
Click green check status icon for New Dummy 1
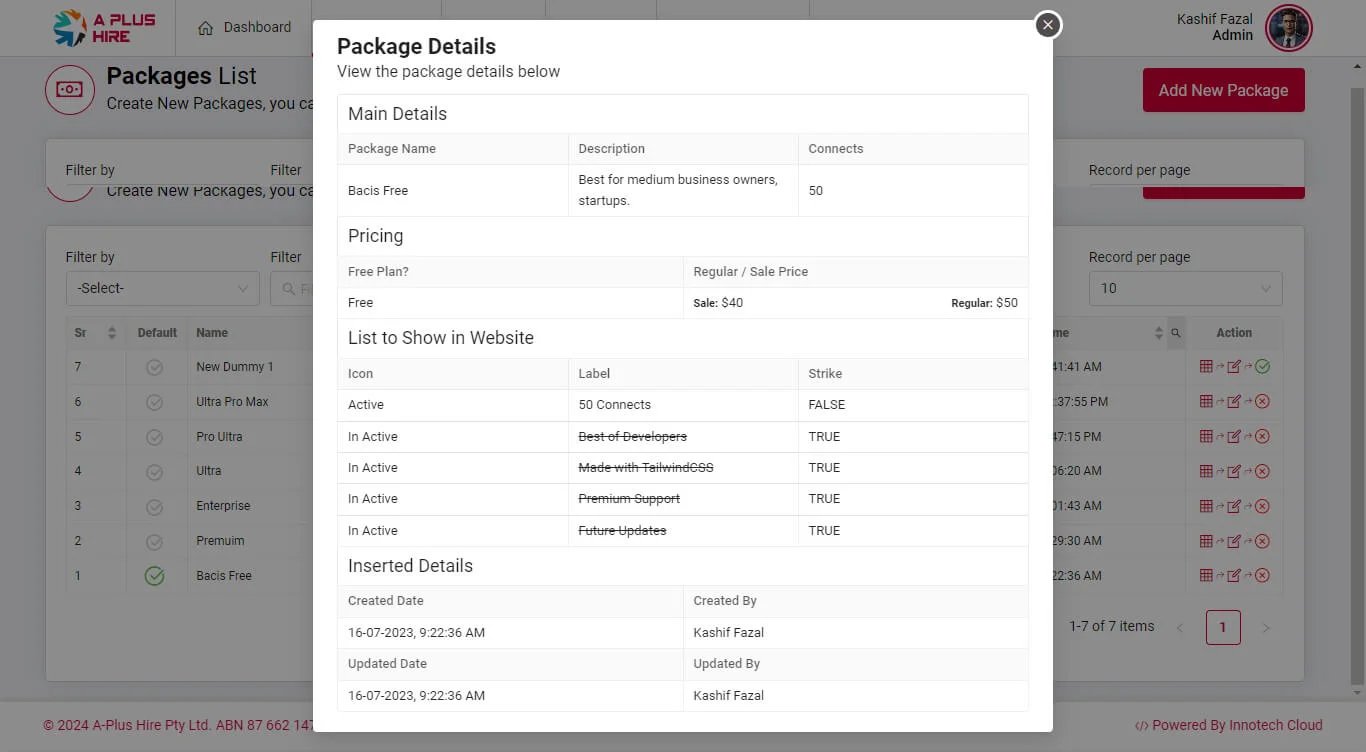[x=1262, y=367]
